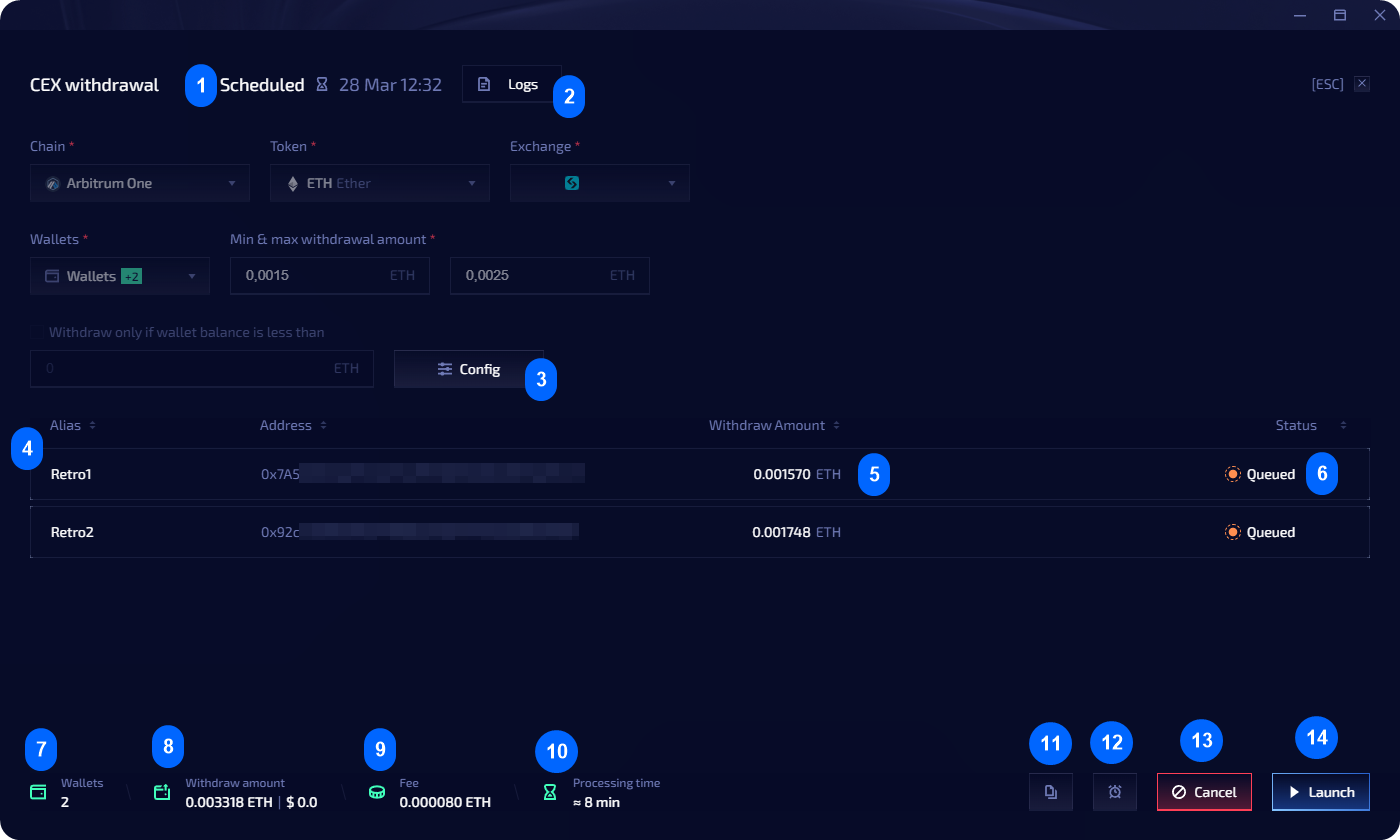Click the Ethereum icon in Token field
Screen dimensions: 1400x840
pos(293,184)
